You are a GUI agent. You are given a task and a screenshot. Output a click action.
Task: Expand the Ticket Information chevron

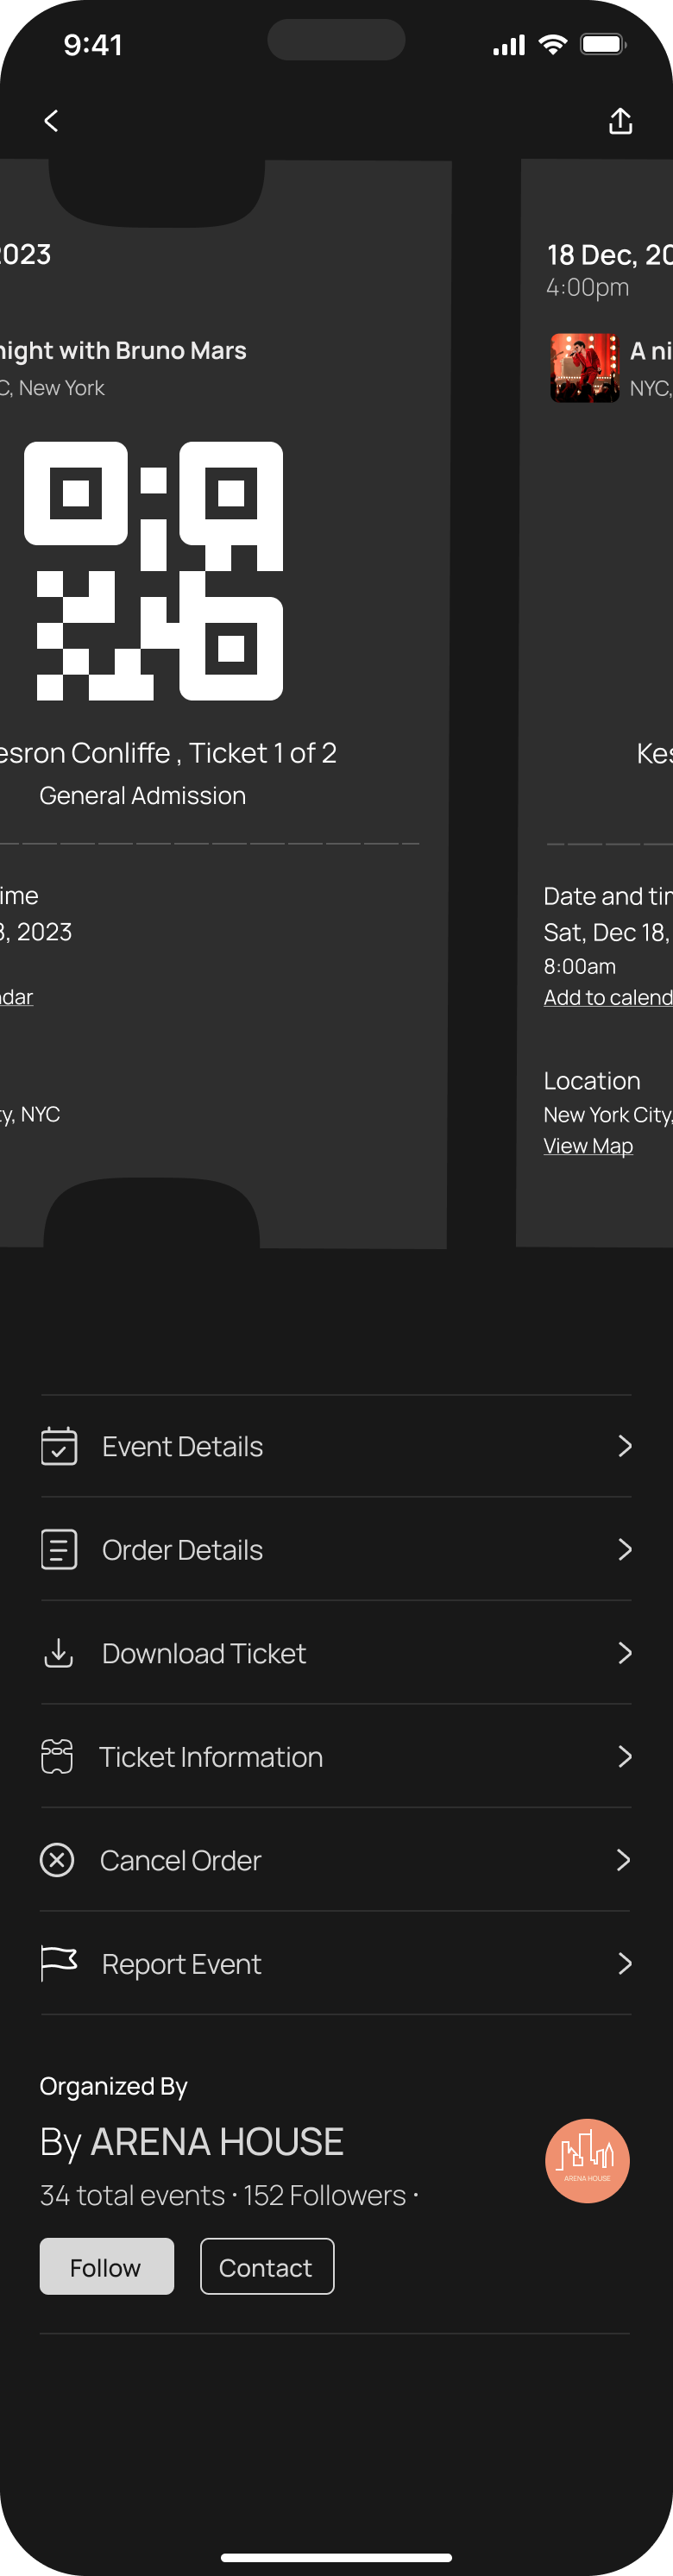625,1757
